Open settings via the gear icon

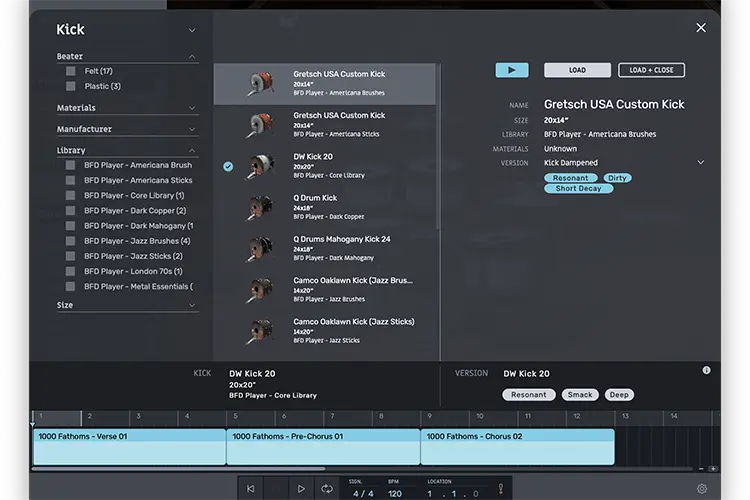tap(702, 489)
